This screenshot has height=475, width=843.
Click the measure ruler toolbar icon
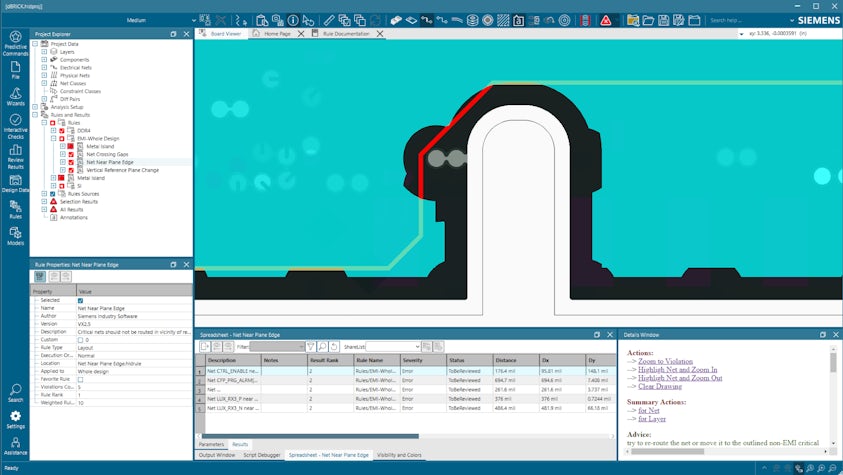(329, 20)
